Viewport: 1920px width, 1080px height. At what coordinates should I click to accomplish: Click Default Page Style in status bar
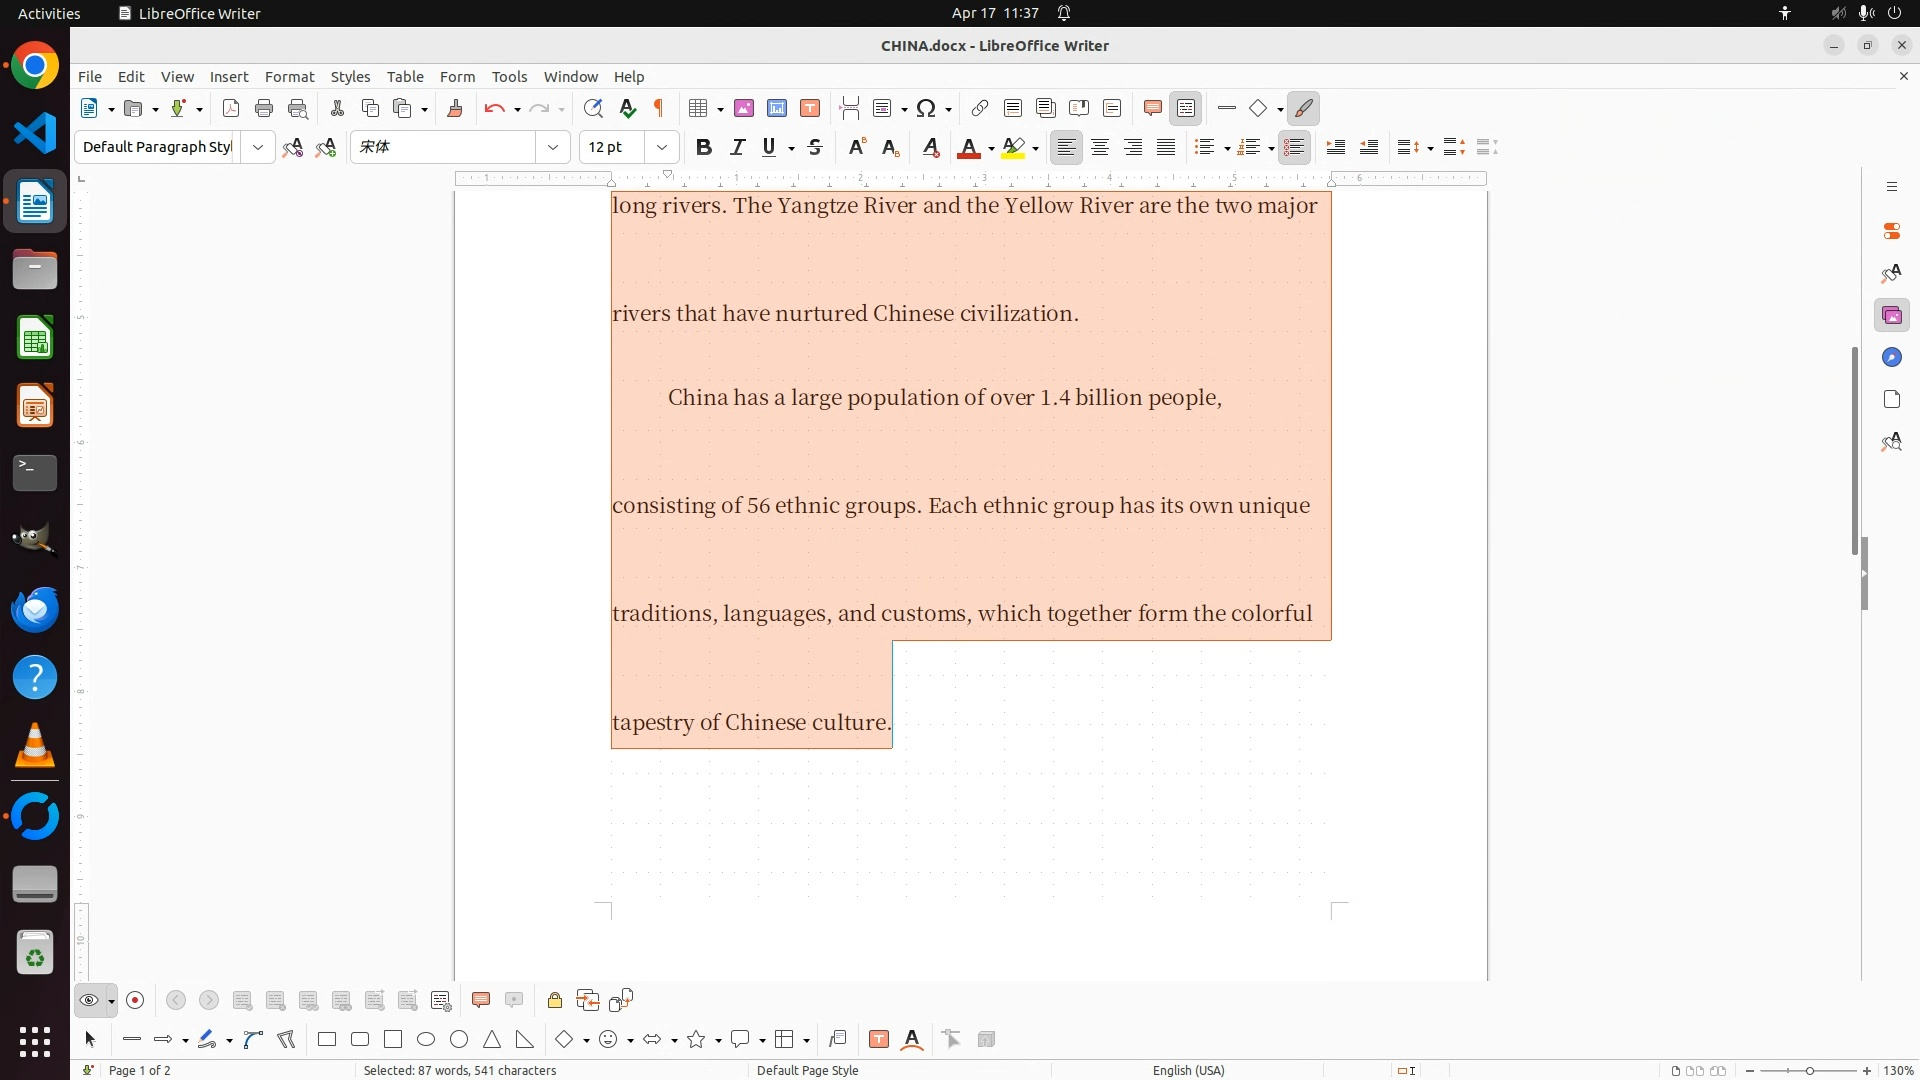807,1070
